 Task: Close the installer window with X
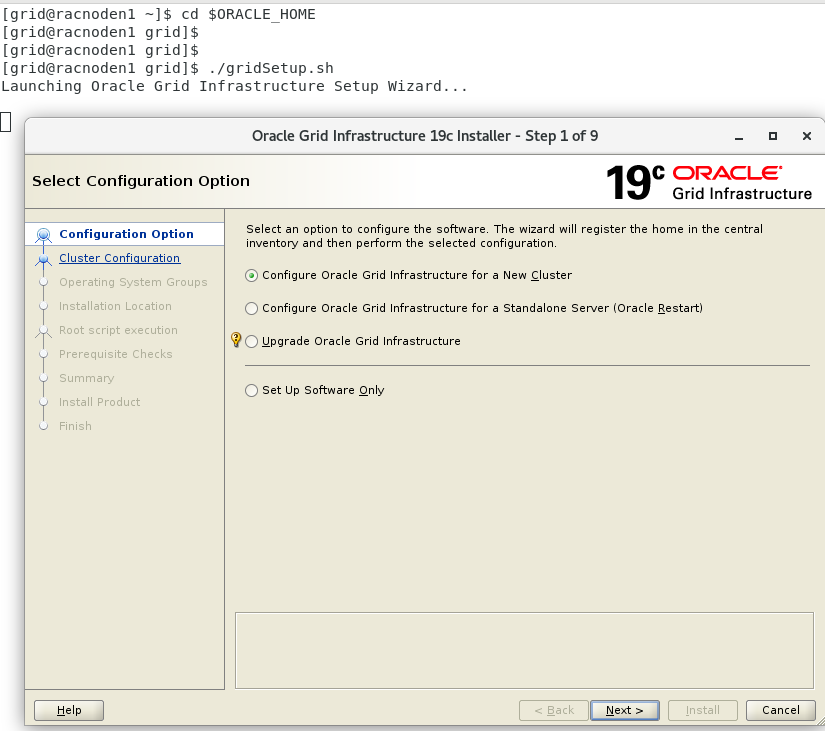pos(807,136)
